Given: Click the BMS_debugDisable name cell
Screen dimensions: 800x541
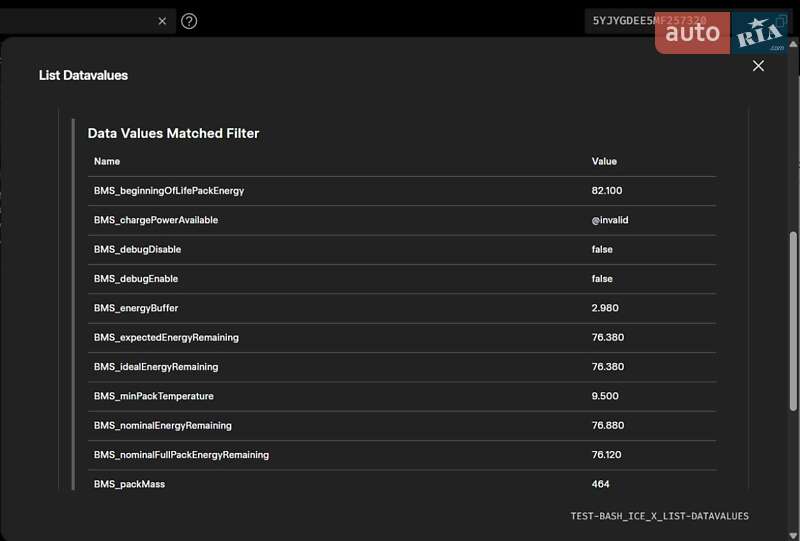Looking at the screenshot, I should coord(137,249).
